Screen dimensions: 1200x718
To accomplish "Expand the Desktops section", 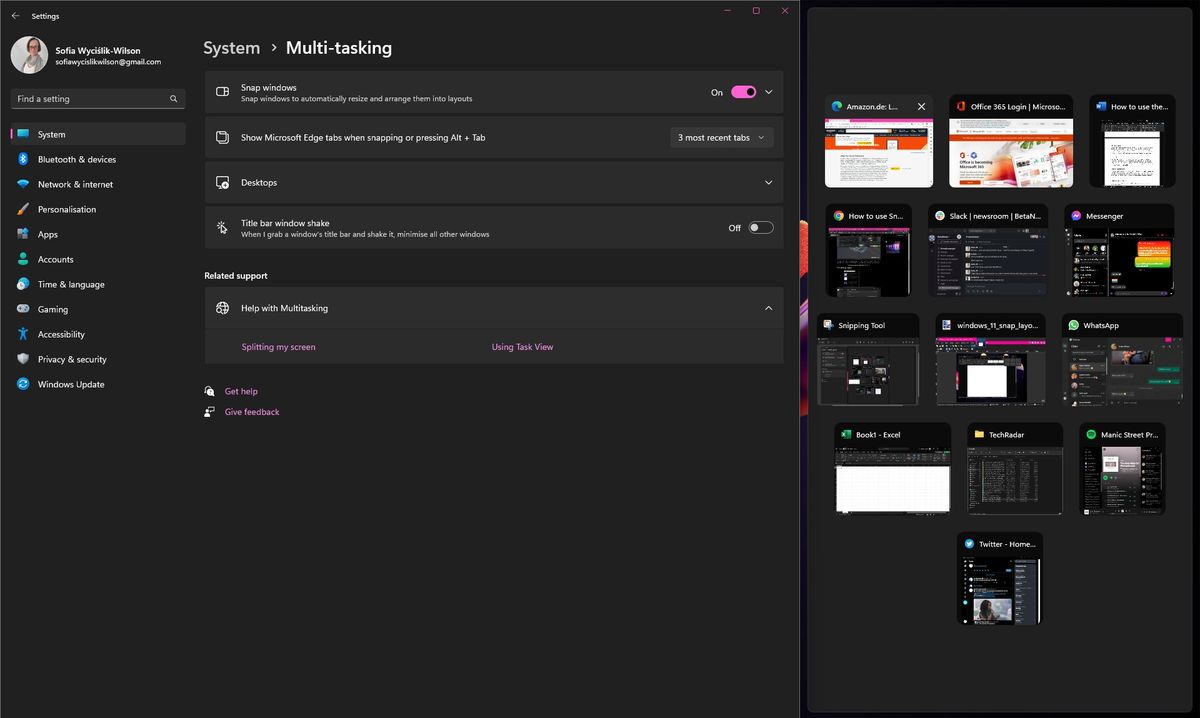I will [768, 182].
